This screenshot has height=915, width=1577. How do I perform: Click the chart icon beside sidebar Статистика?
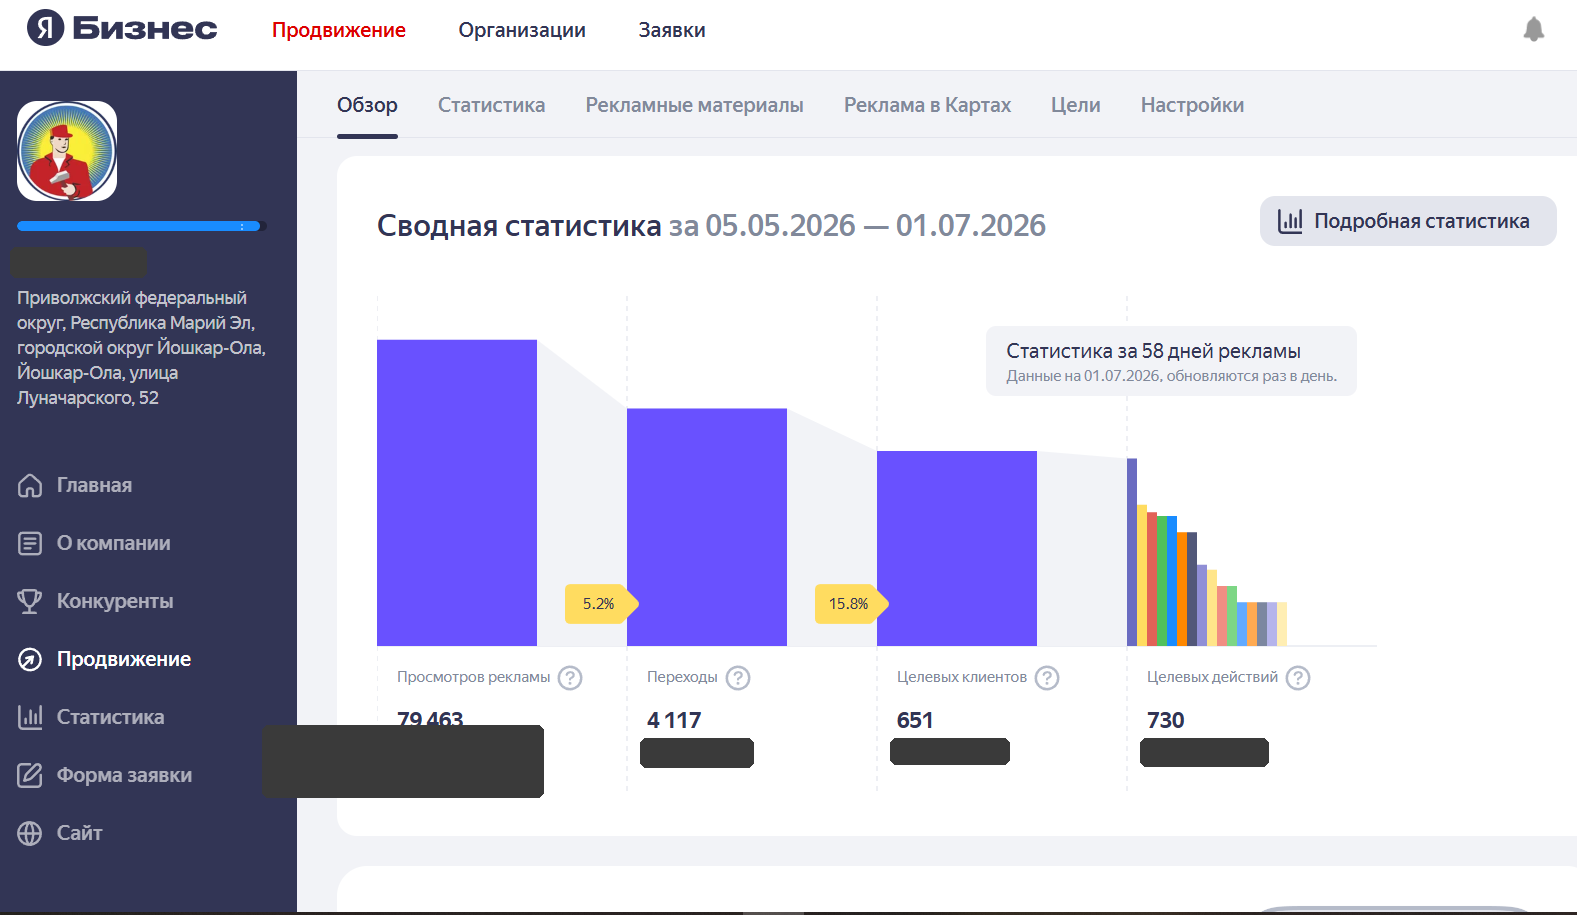coord(30,717)
